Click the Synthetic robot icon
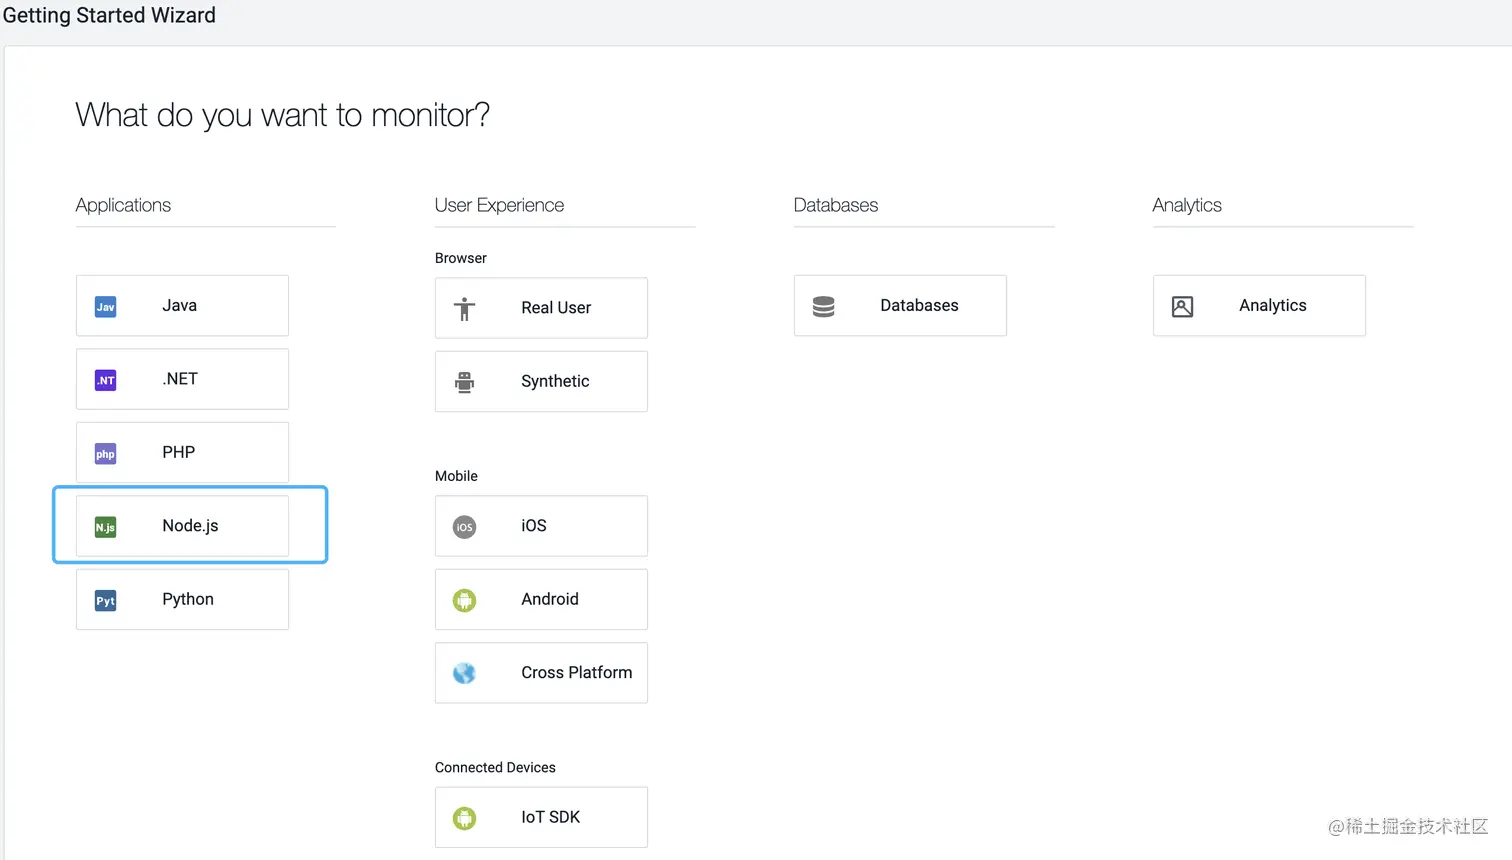The image size is (1512, 860). (464, 382)
